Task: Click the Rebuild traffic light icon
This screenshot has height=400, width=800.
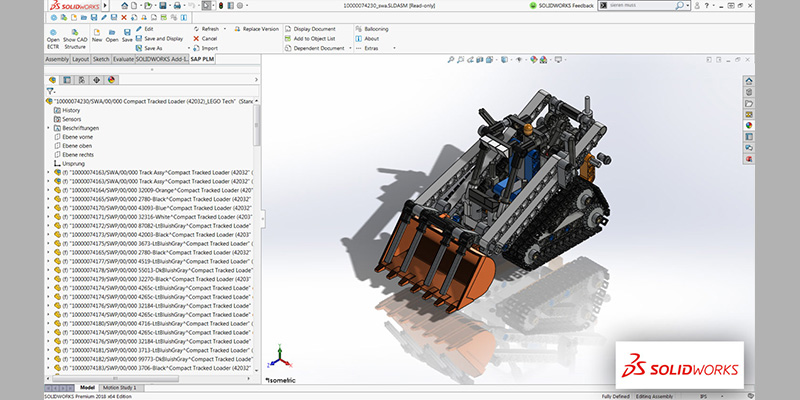Action: click(220, 6)
